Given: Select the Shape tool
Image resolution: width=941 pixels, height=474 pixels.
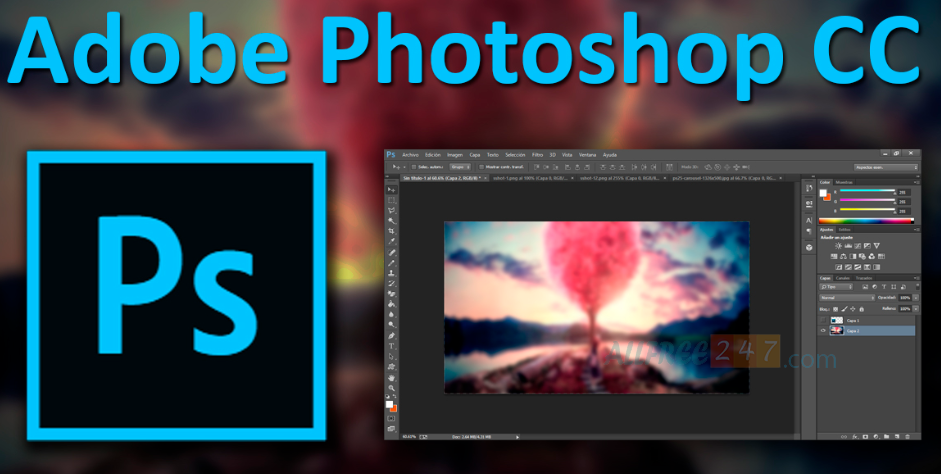Looking at the screenshot, I should pyautogui.click(x=392, y=367).
